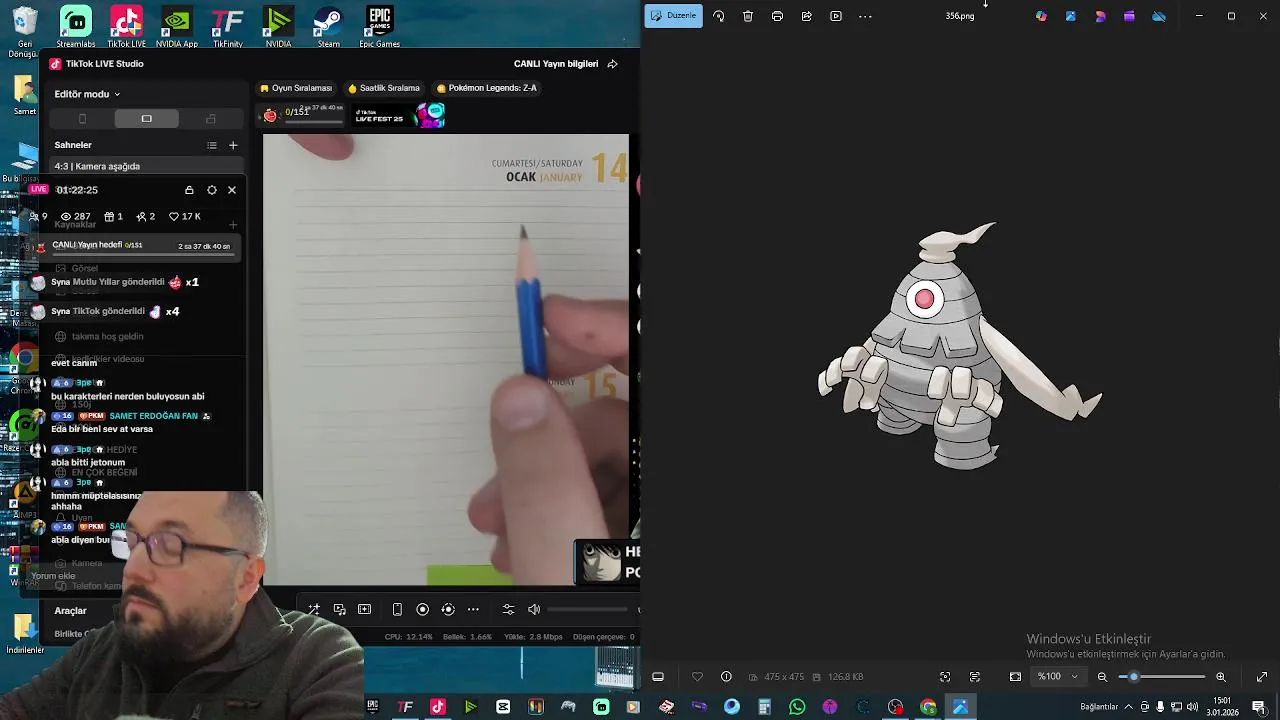Open the 0/151 stream goal widget
This screenshot has width=1280, height=720.
click(300, 115)
